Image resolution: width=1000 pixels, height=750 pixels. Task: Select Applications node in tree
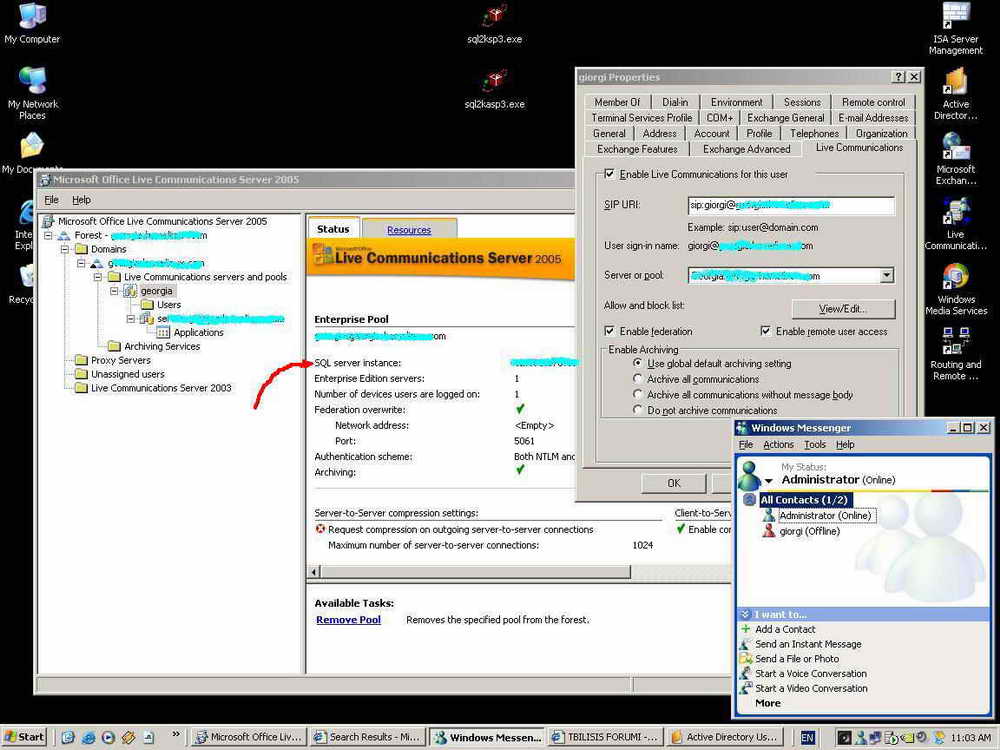pyautogui.click(x=191, y=332)
